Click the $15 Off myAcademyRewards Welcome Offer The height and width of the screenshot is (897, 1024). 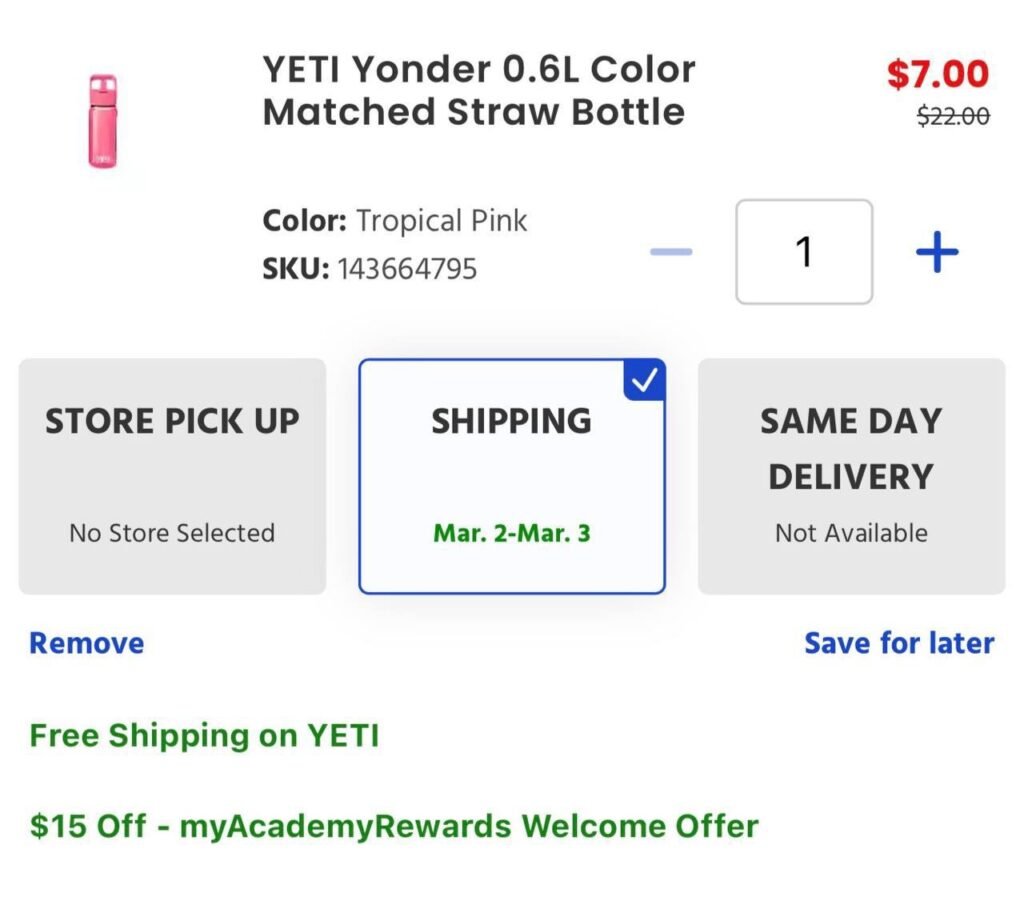point(394,827)
